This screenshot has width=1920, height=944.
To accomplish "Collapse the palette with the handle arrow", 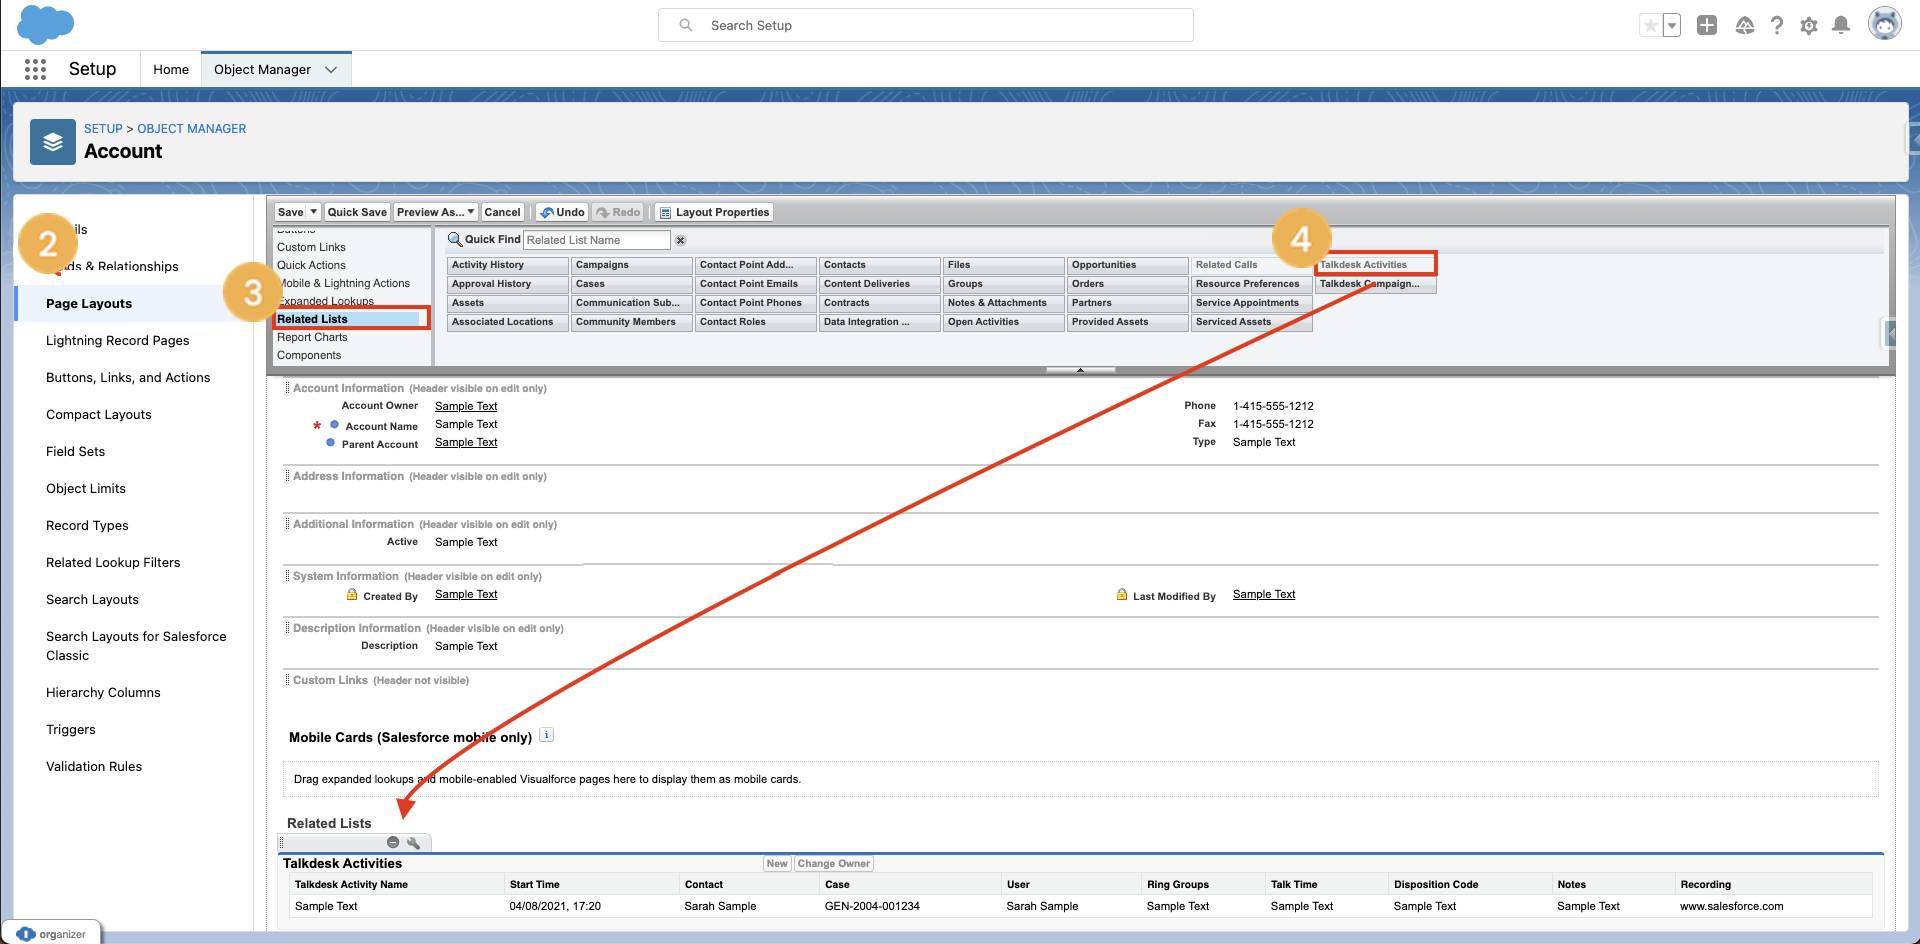I will point(1080,370).
